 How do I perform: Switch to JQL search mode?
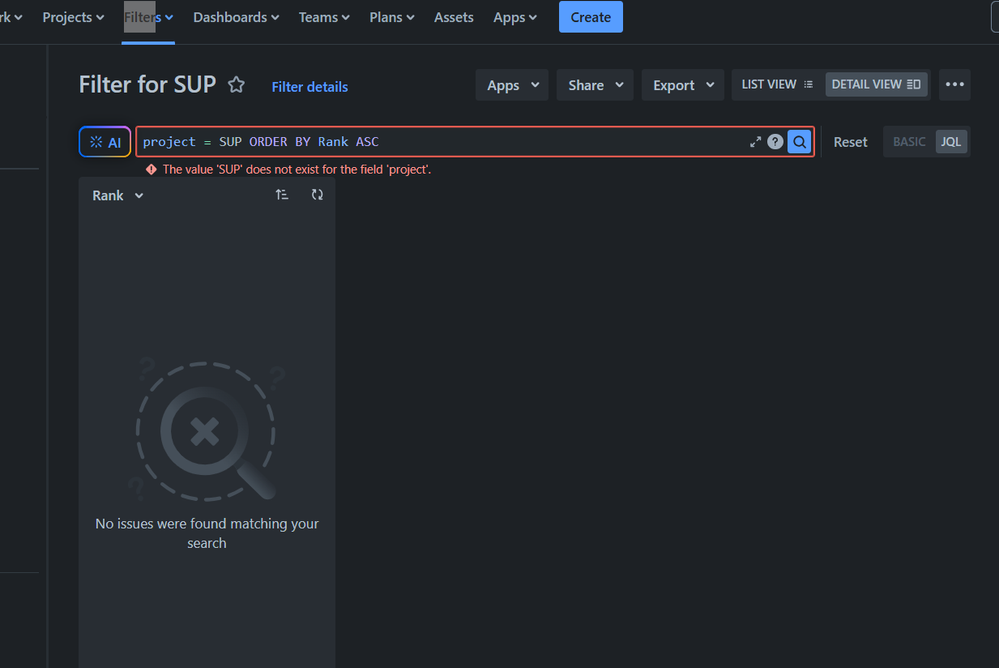tap(951, 142)
